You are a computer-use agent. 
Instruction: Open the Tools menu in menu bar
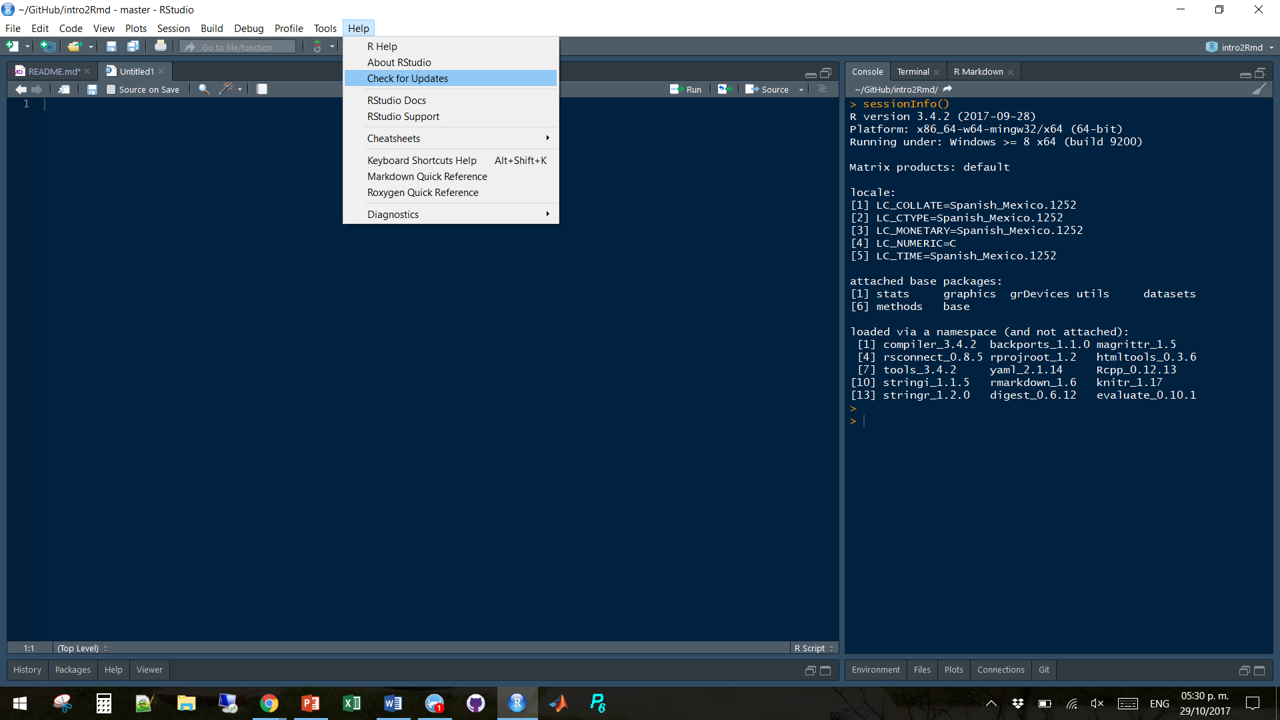tap(325, 28)
